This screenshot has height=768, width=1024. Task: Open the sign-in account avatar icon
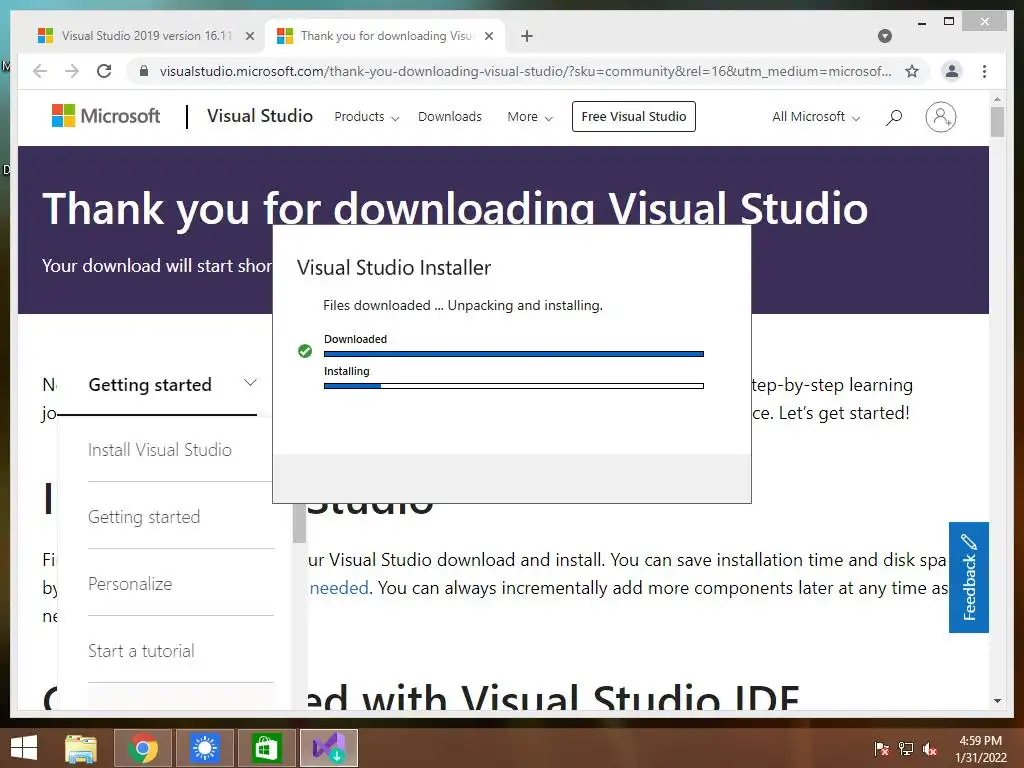click(x=940, y=117)
